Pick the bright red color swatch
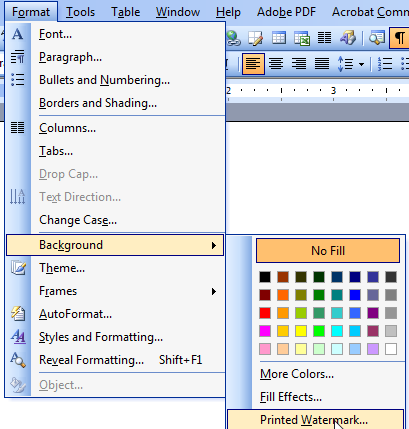This screenshot has height=429, width=409. [x=265, y=313]
